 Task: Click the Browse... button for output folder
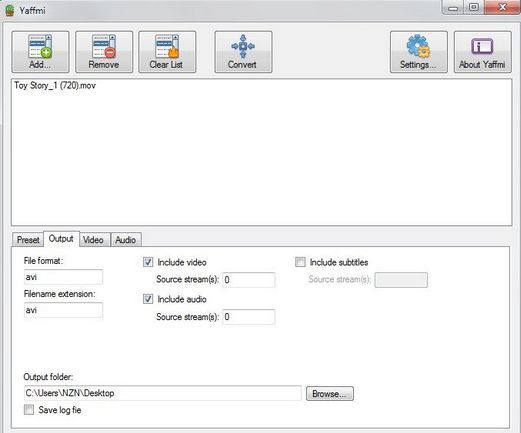tap(330, 394)
